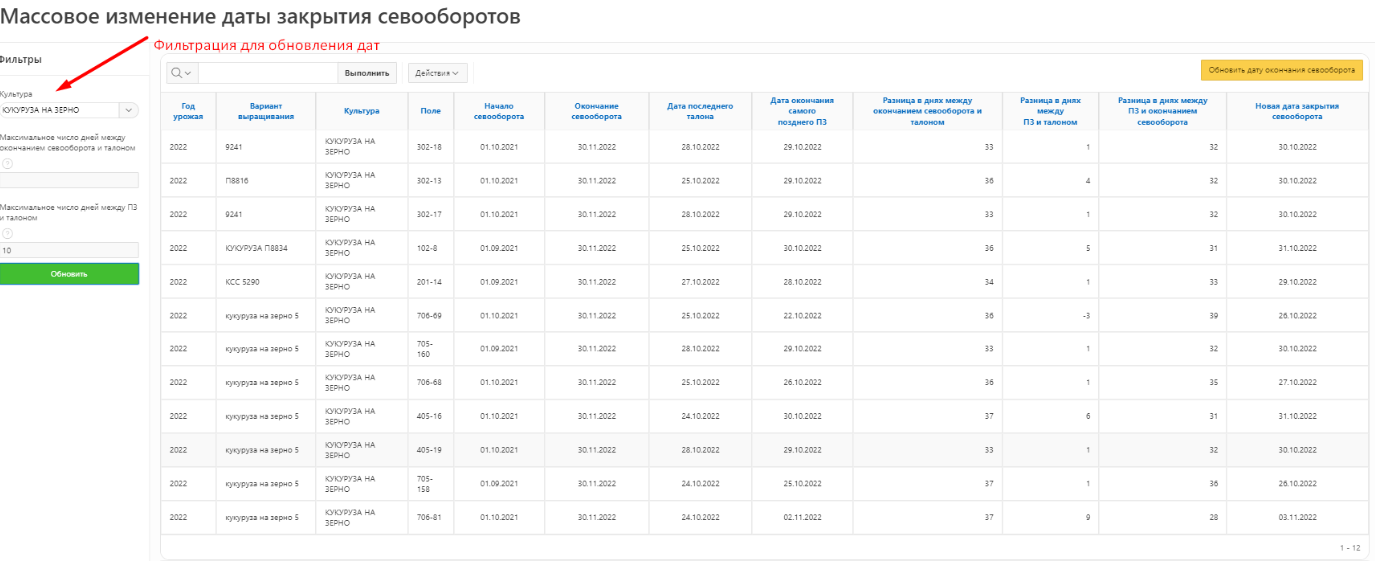
Task: Expand the Действия actions menu
Action: coord(438,73)
